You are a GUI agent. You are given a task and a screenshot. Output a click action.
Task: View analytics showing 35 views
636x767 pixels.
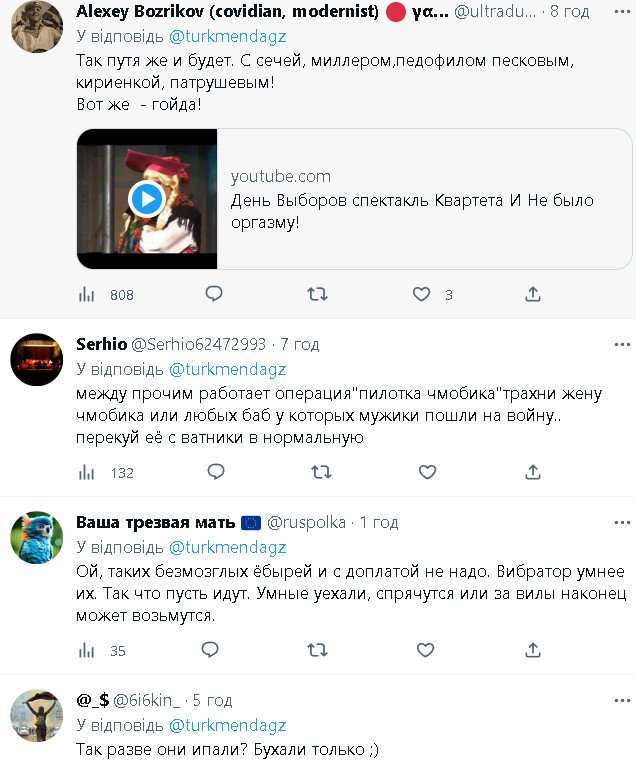click(x=88, y=651)
